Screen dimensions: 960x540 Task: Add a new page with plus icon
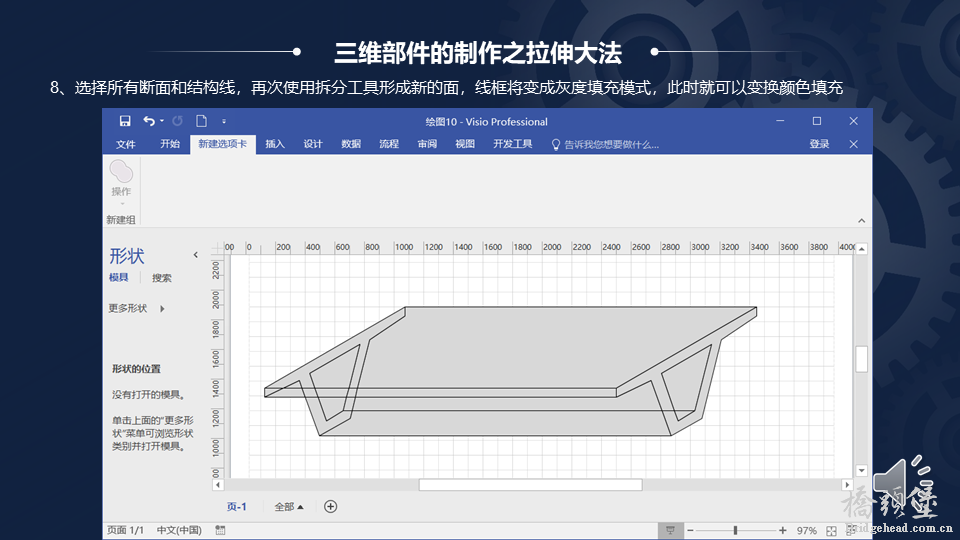[x=331, y=506]
